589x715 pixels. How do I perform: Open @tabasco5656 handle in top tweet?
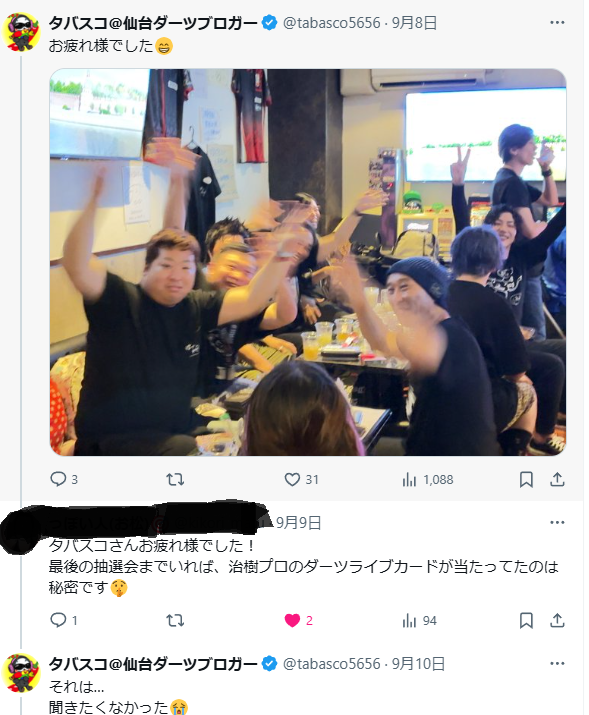331,22
